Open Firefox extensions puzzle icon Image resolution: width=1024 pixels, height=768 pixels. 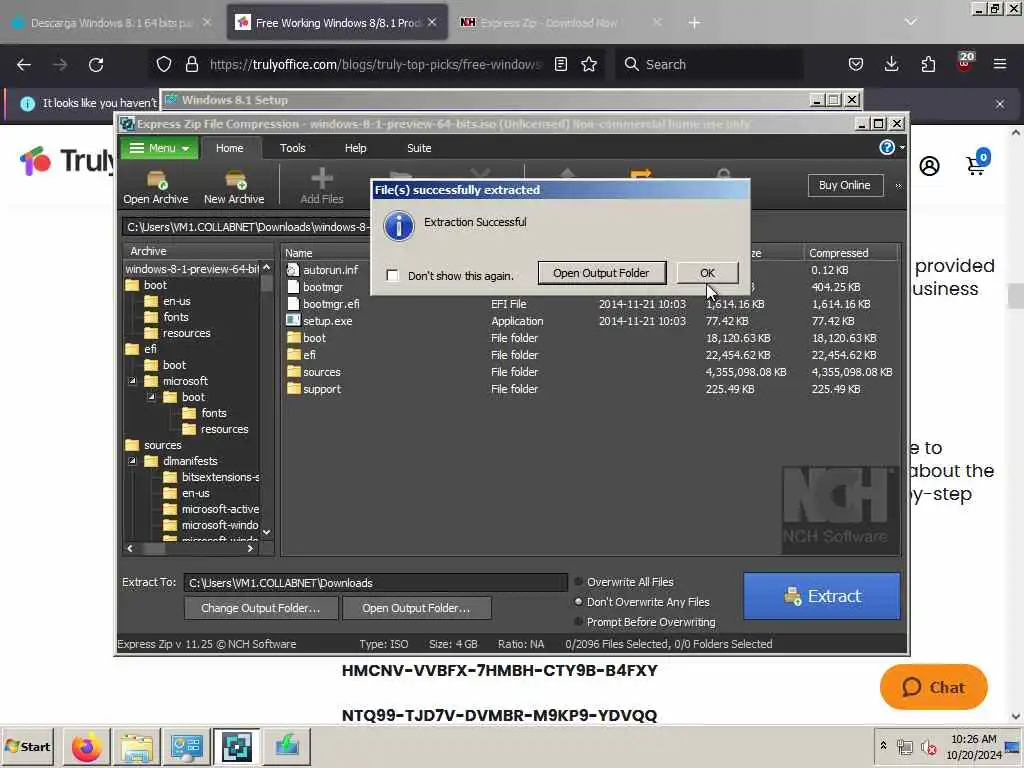(928, 64)
